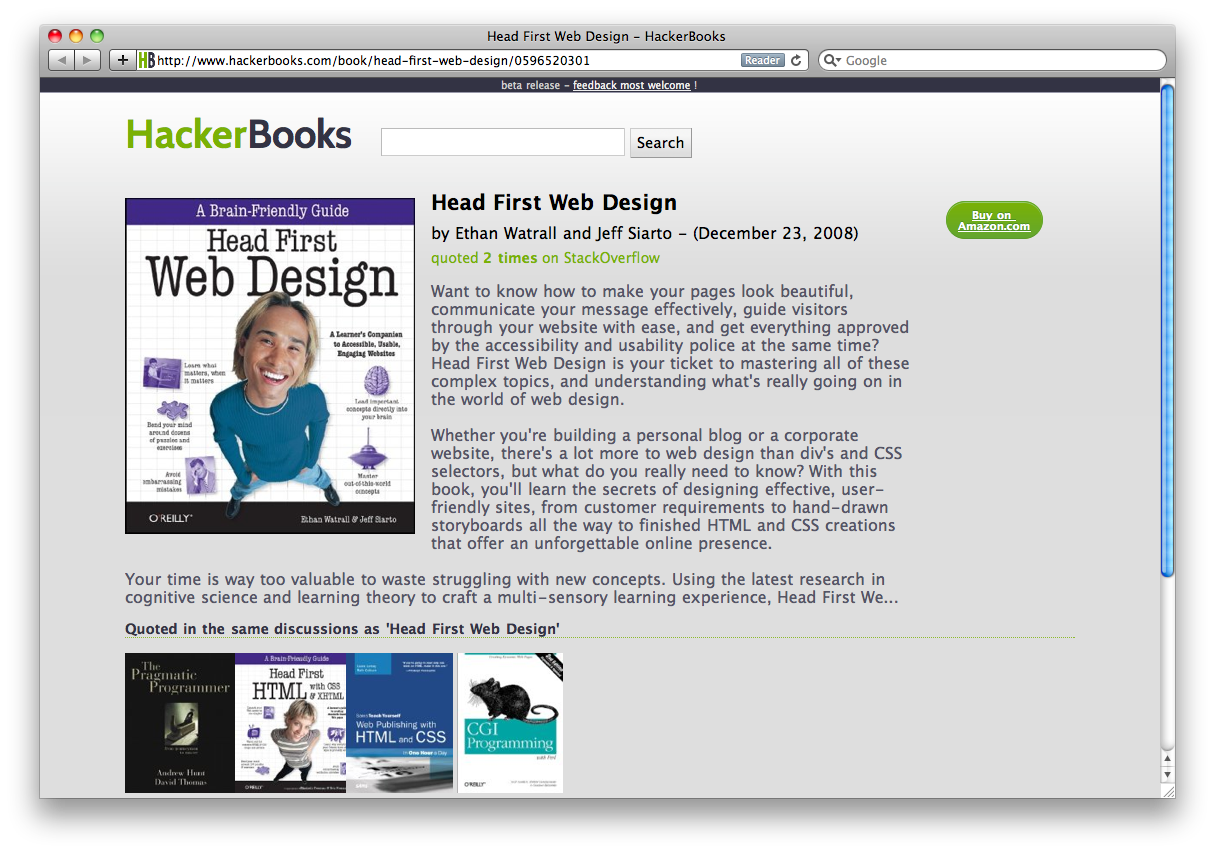Open The Pragmatic Programmer book thumbnail
The height and width of the screenshot is (853, 1215).
(x=180, y=723)
